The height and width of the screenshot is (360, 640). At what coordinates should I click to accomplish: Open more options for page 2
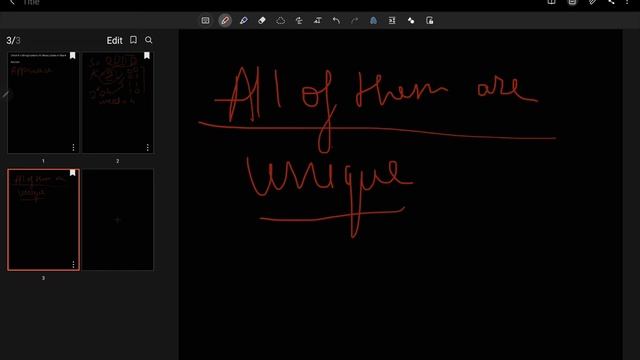(x=147, y=147)
